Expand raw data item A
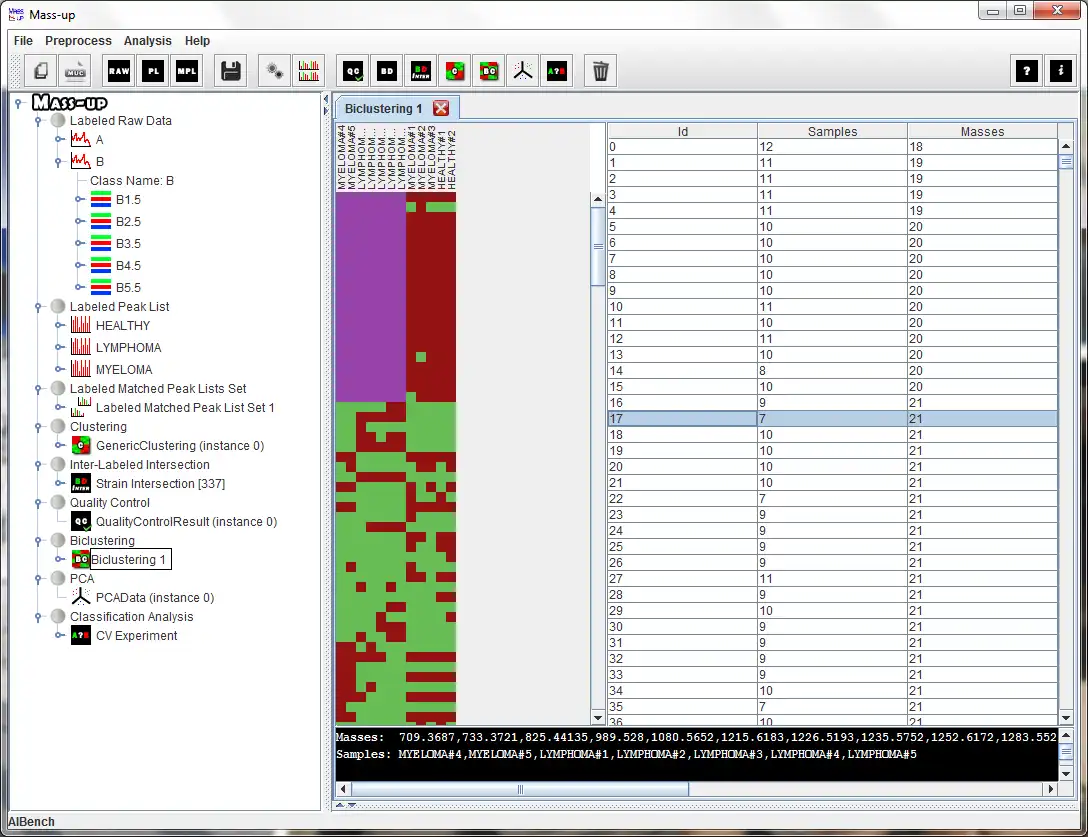Image resolution: width=1088 pixels, height=837 pixels. (x=59, y=140)
